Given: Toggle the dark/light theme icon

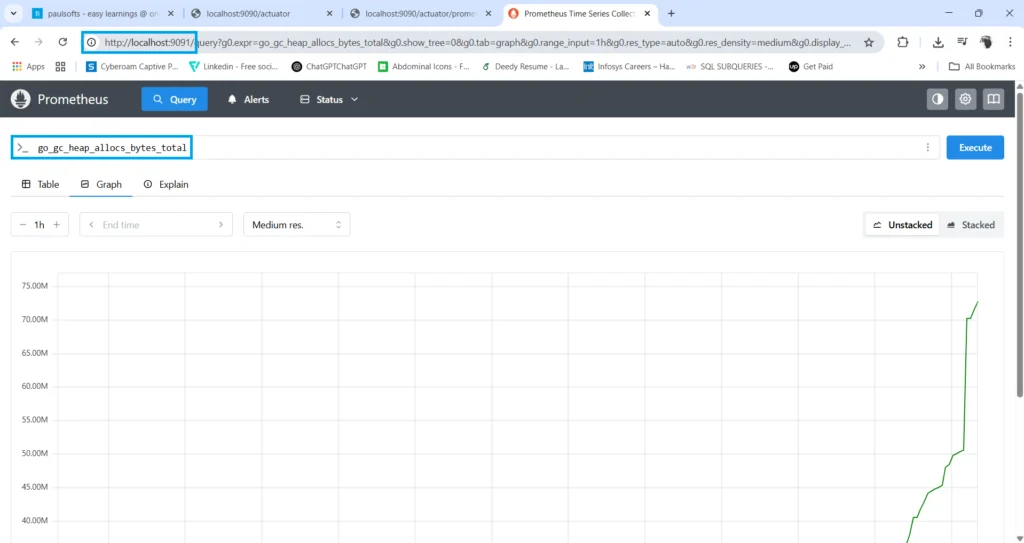Looking at the screenshot, I should [937, 99].
